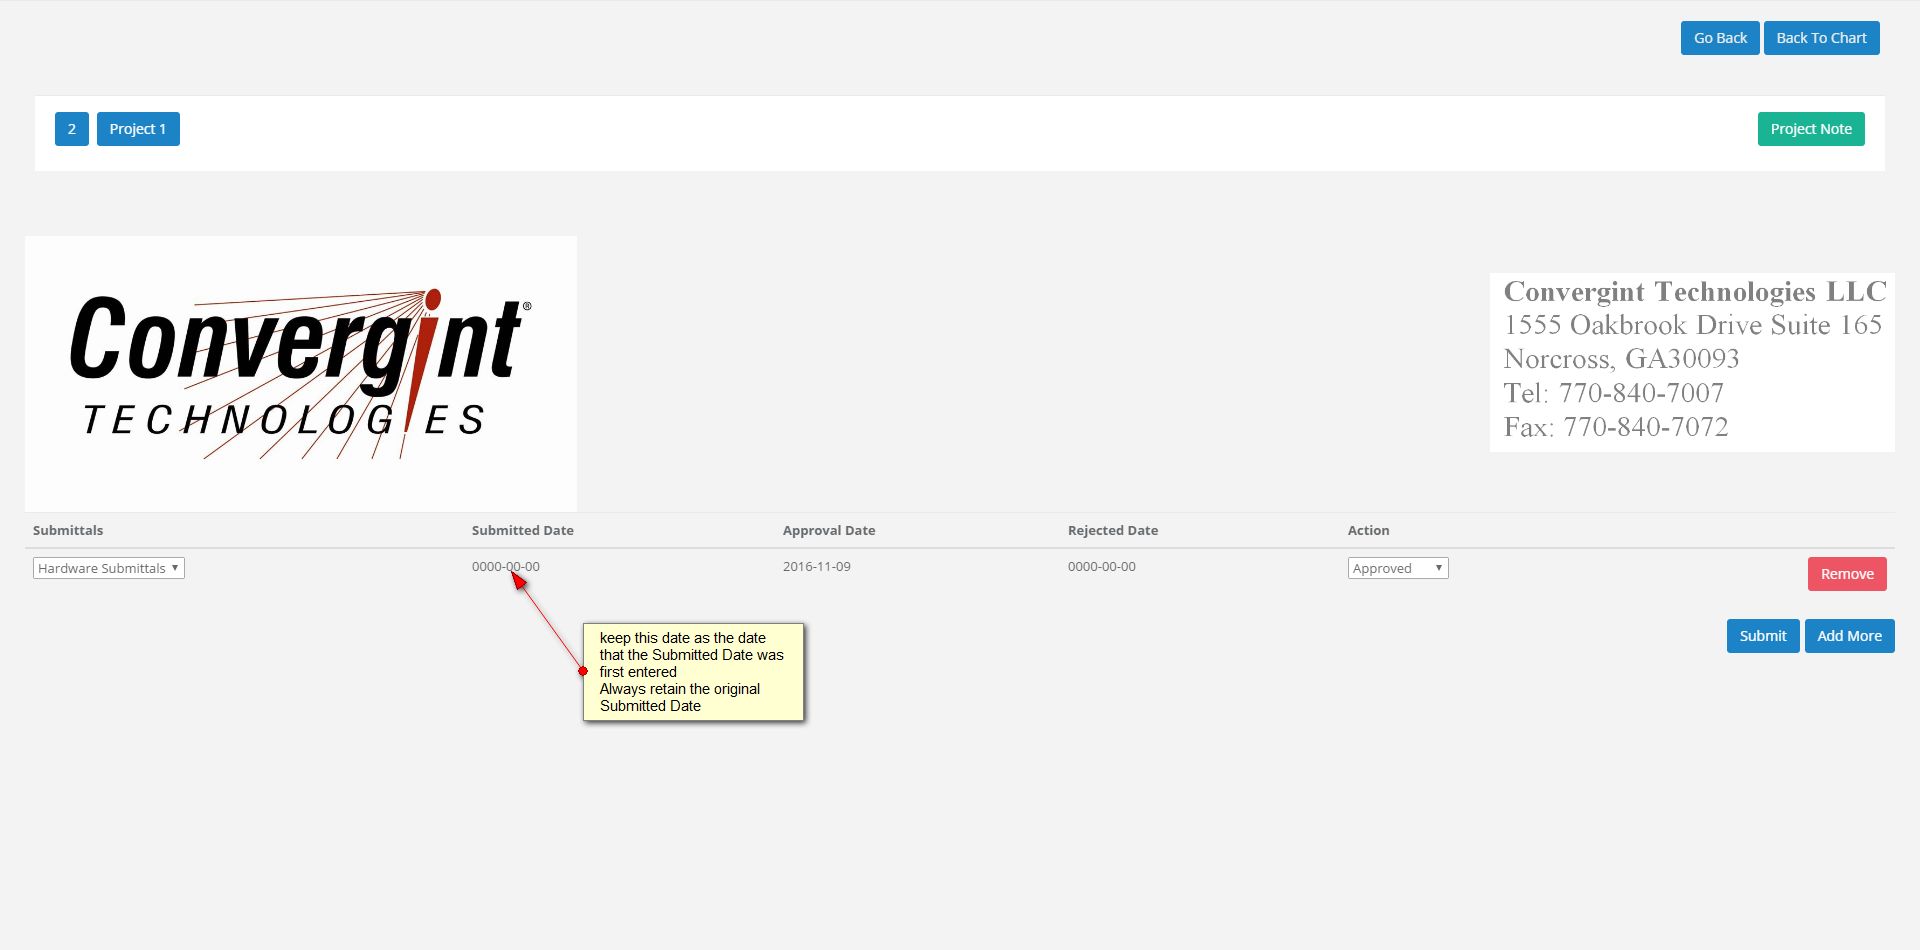The height and width of the screenshot is (950, 1920).
Task: Click the Norcross, GA30093 line
Action: pos(1622,359)
